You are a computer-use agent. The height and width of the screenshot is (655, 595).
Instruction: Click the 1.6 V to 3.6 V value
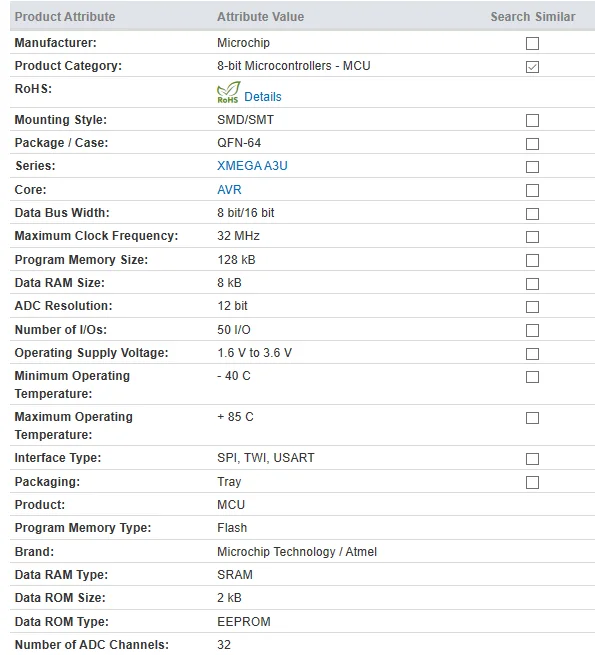click(254, 353)
